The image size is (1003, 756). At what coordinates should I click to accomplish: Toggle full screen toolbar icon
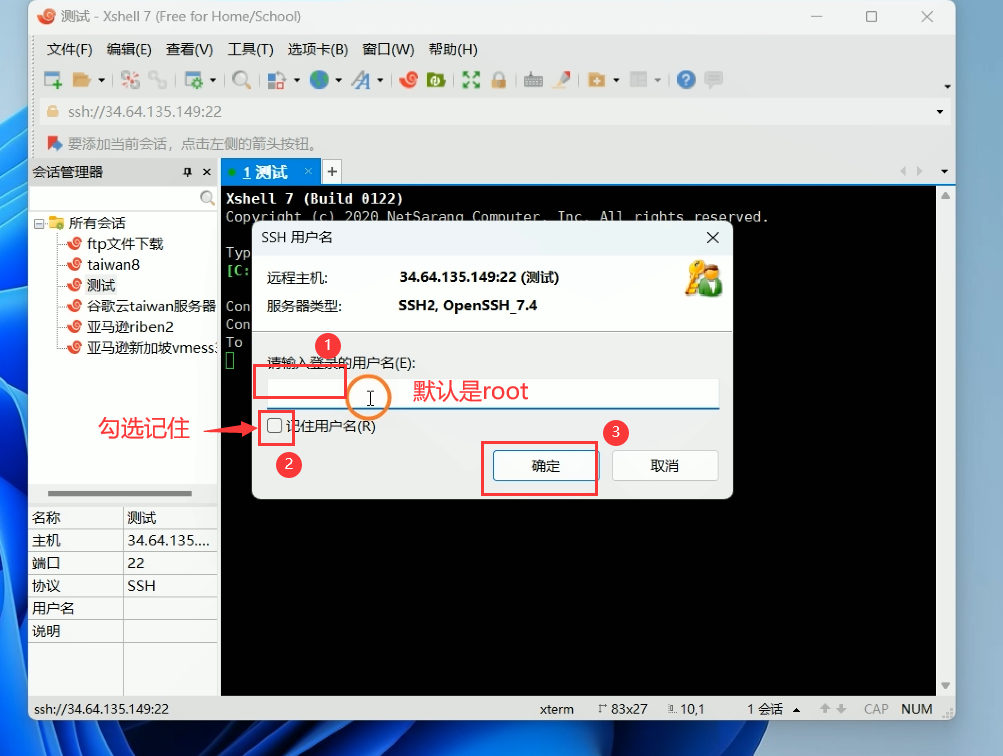tap(471, 80)
